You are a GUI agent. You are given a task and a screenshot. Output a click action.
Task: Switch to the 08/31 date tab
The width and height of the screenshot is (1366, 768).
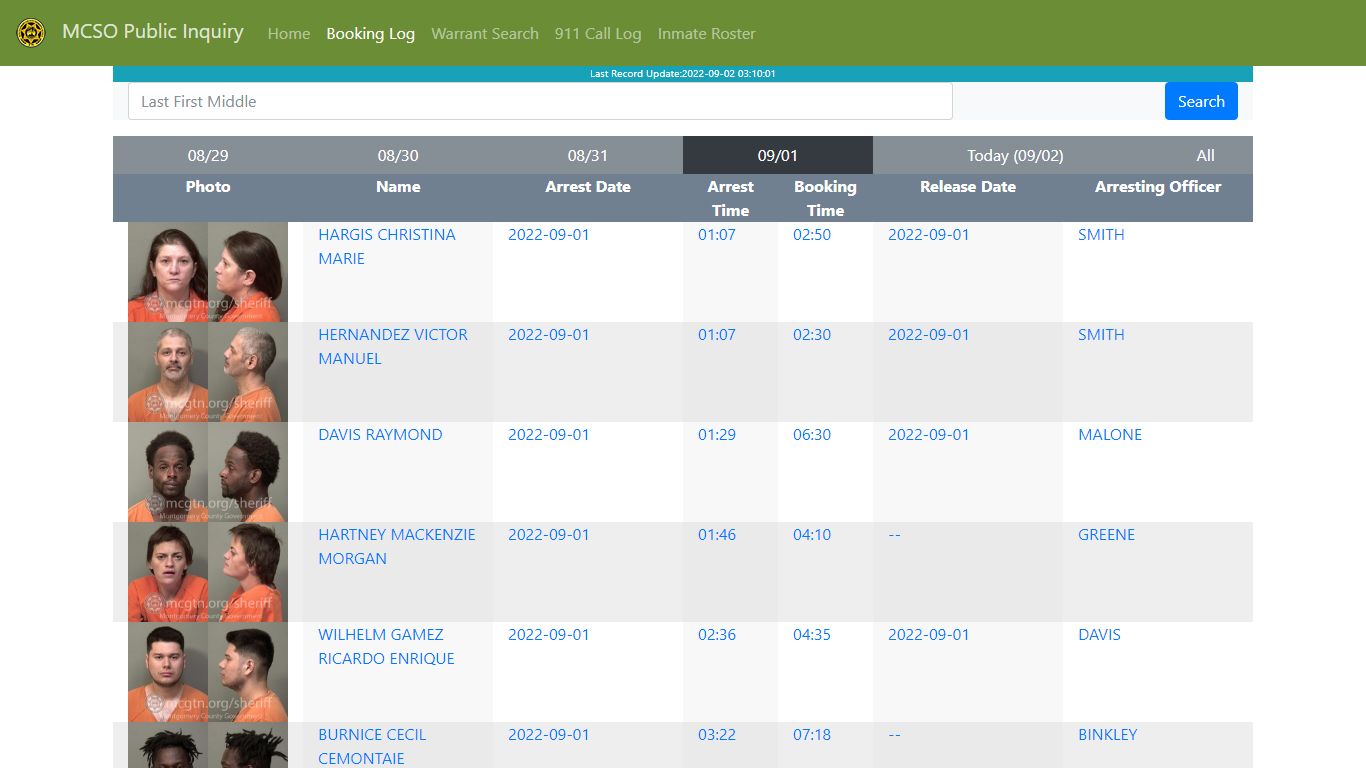[588, 155]
